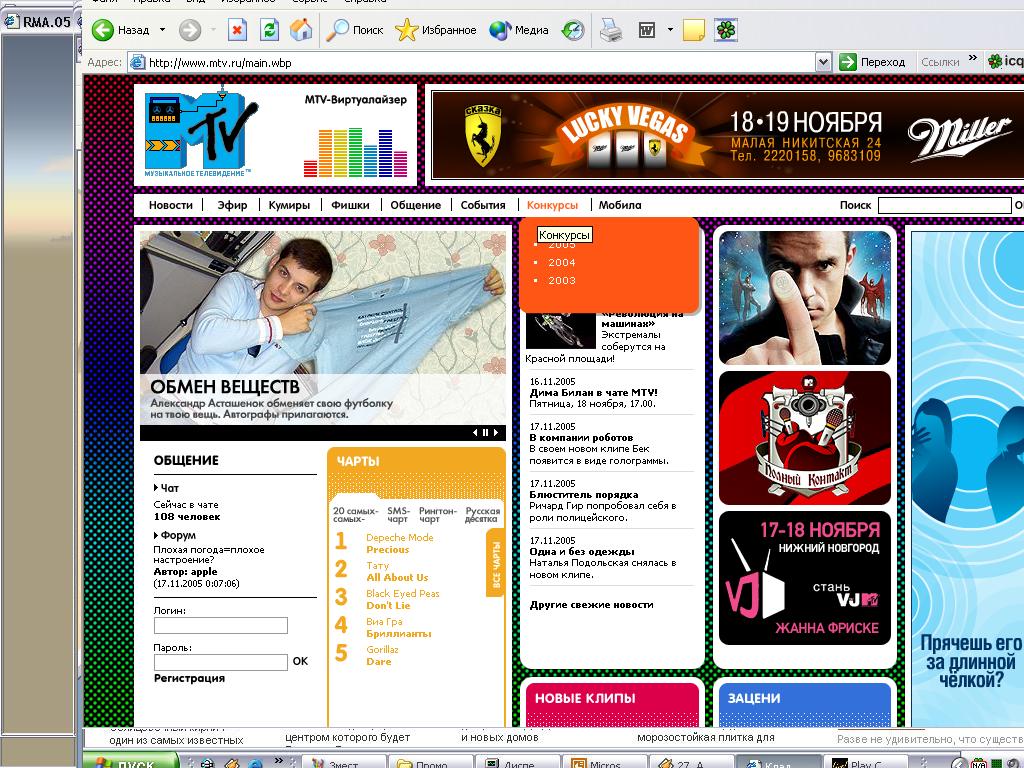Open the Другие свежие новости link
Viewport: 1024px width, 768px height.
[x=592, y=605]
